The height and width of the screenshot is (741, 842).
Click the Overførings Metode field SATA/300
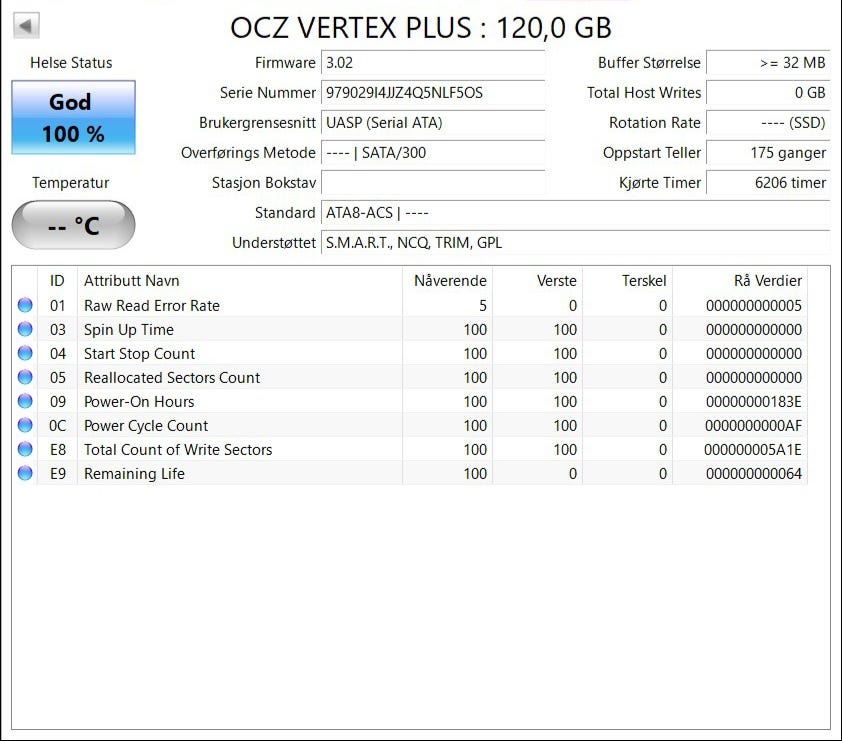pos(433,153)
